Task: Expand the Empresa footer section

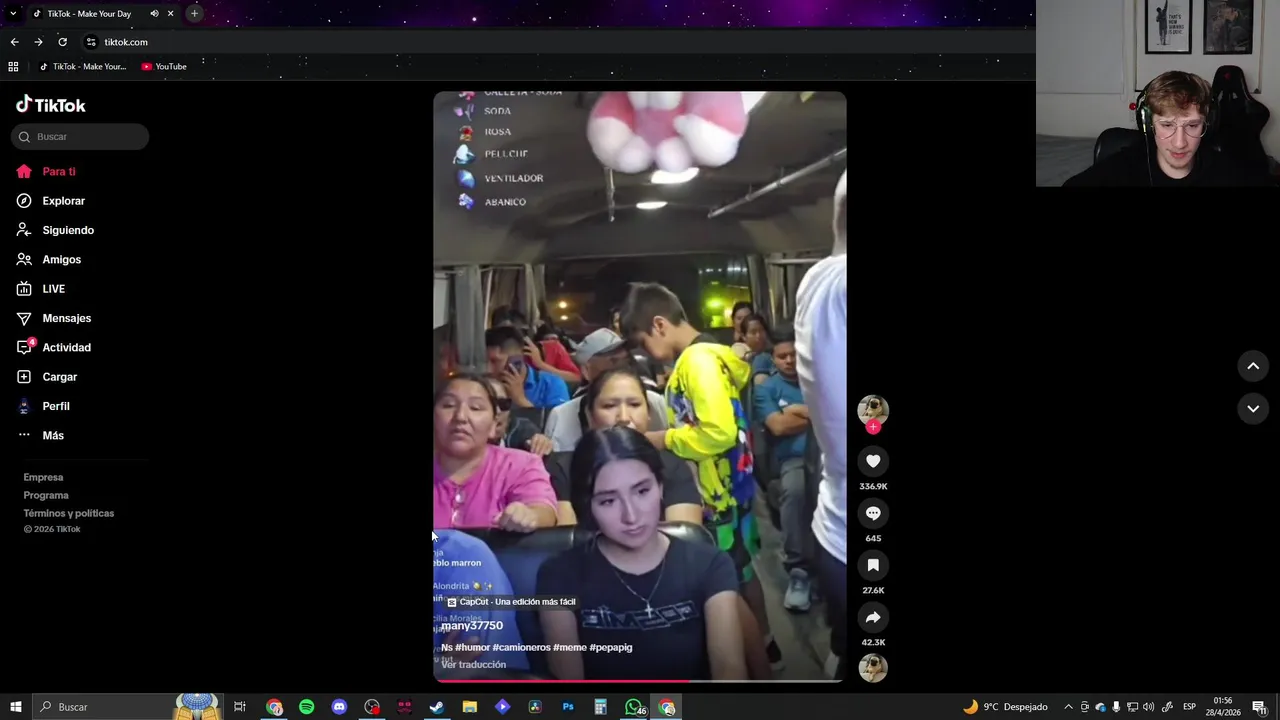Action: (x=43, y=477)
